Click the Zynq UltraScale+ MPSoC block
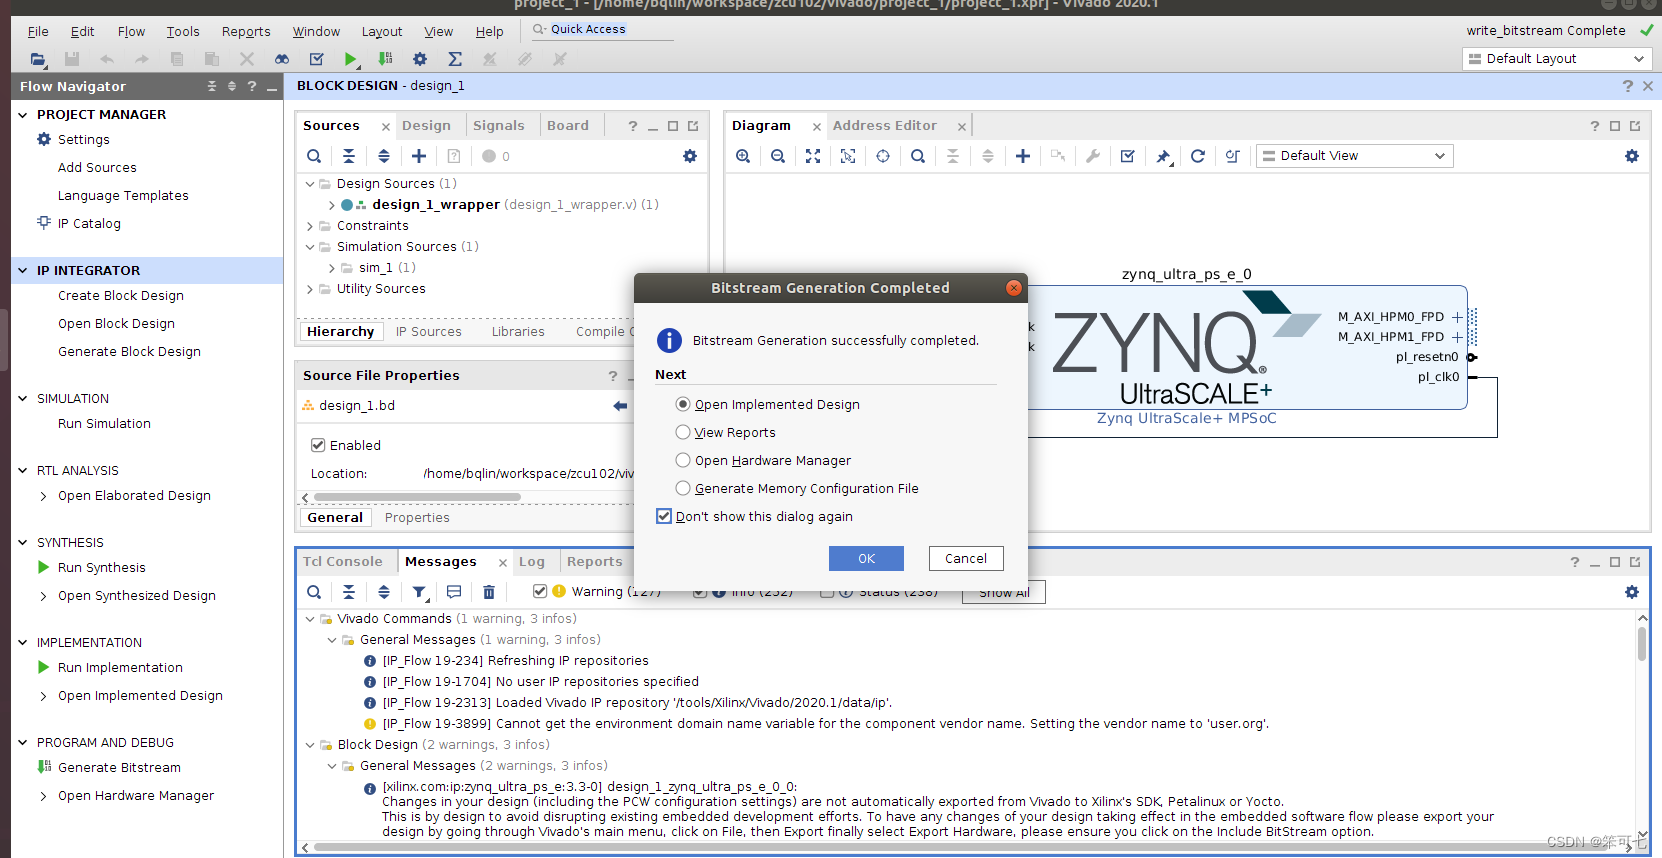 pyautogui.click(x=1247, y=347)
